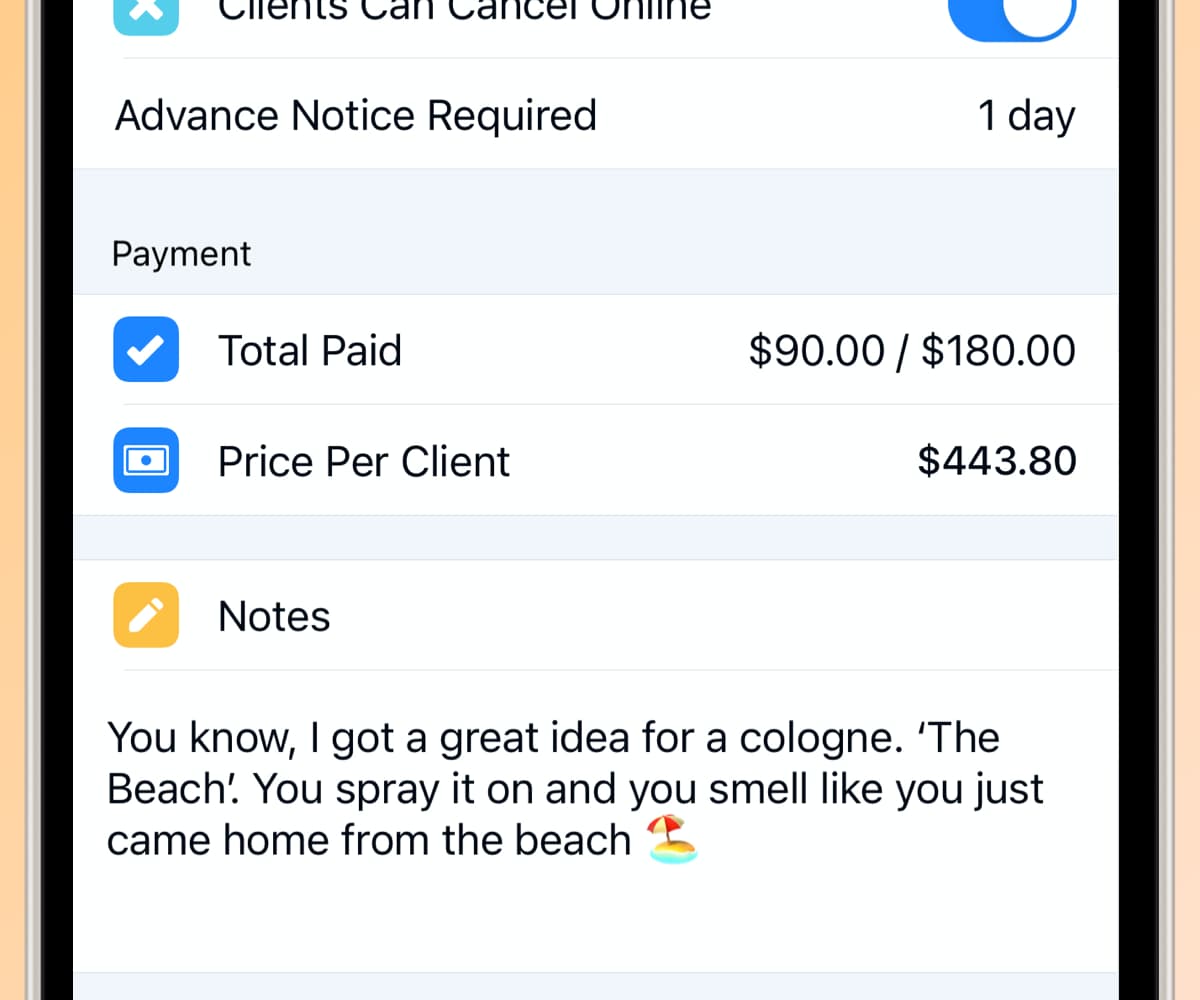
Task: Tap the Clients Can Cancel Online label
Action: tap(464, 10)
